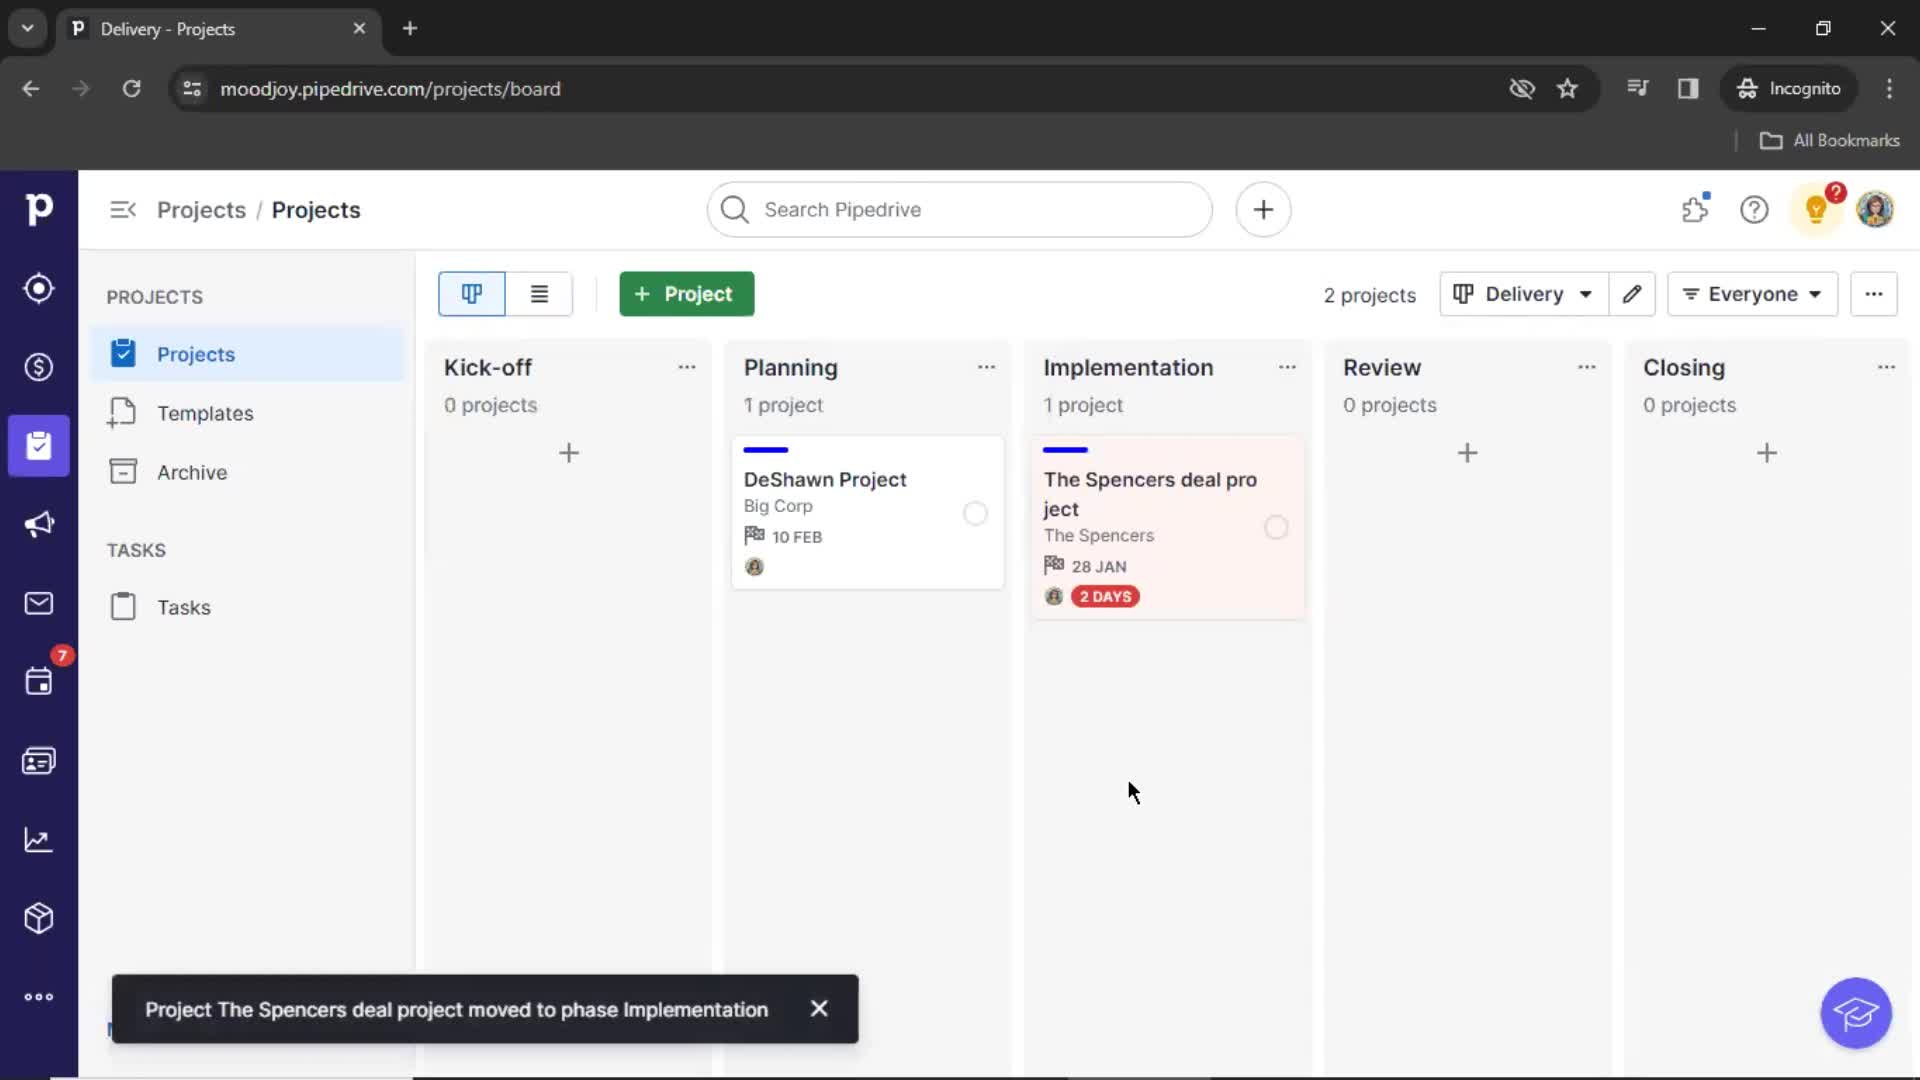This screenshot has height=1080, width=1920.
Task: Click the global add plus button
Action: pyautogui.click(x=1261, y=210)
